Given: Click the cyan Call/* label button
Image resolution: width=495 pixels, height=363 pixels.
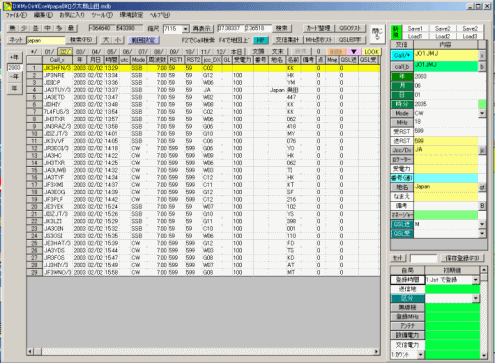Looking at the screenshot, I should 402,55.
